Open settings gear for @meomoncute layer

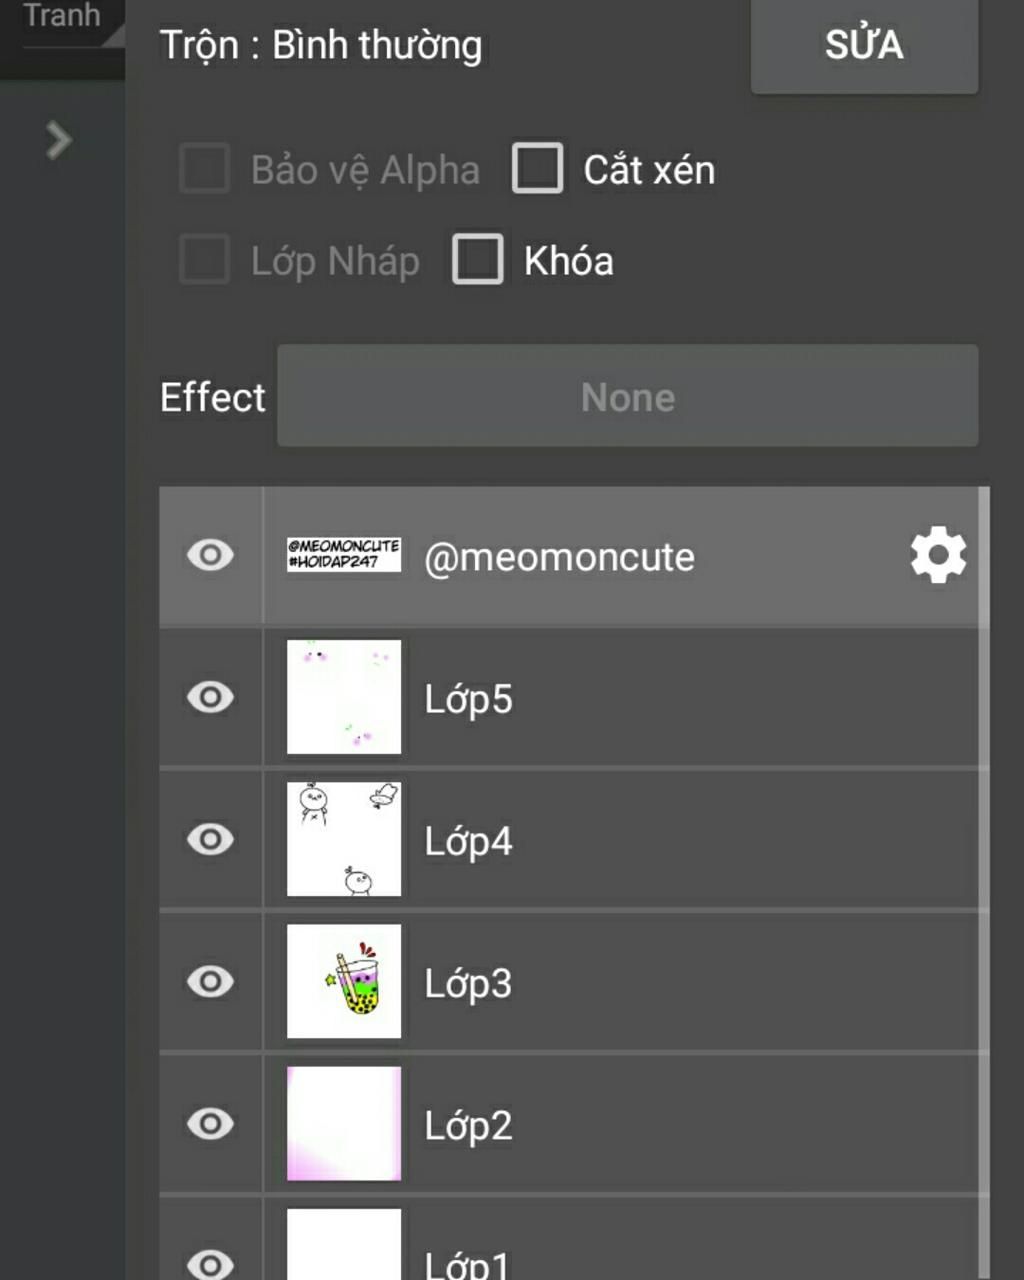pos(938,555)
